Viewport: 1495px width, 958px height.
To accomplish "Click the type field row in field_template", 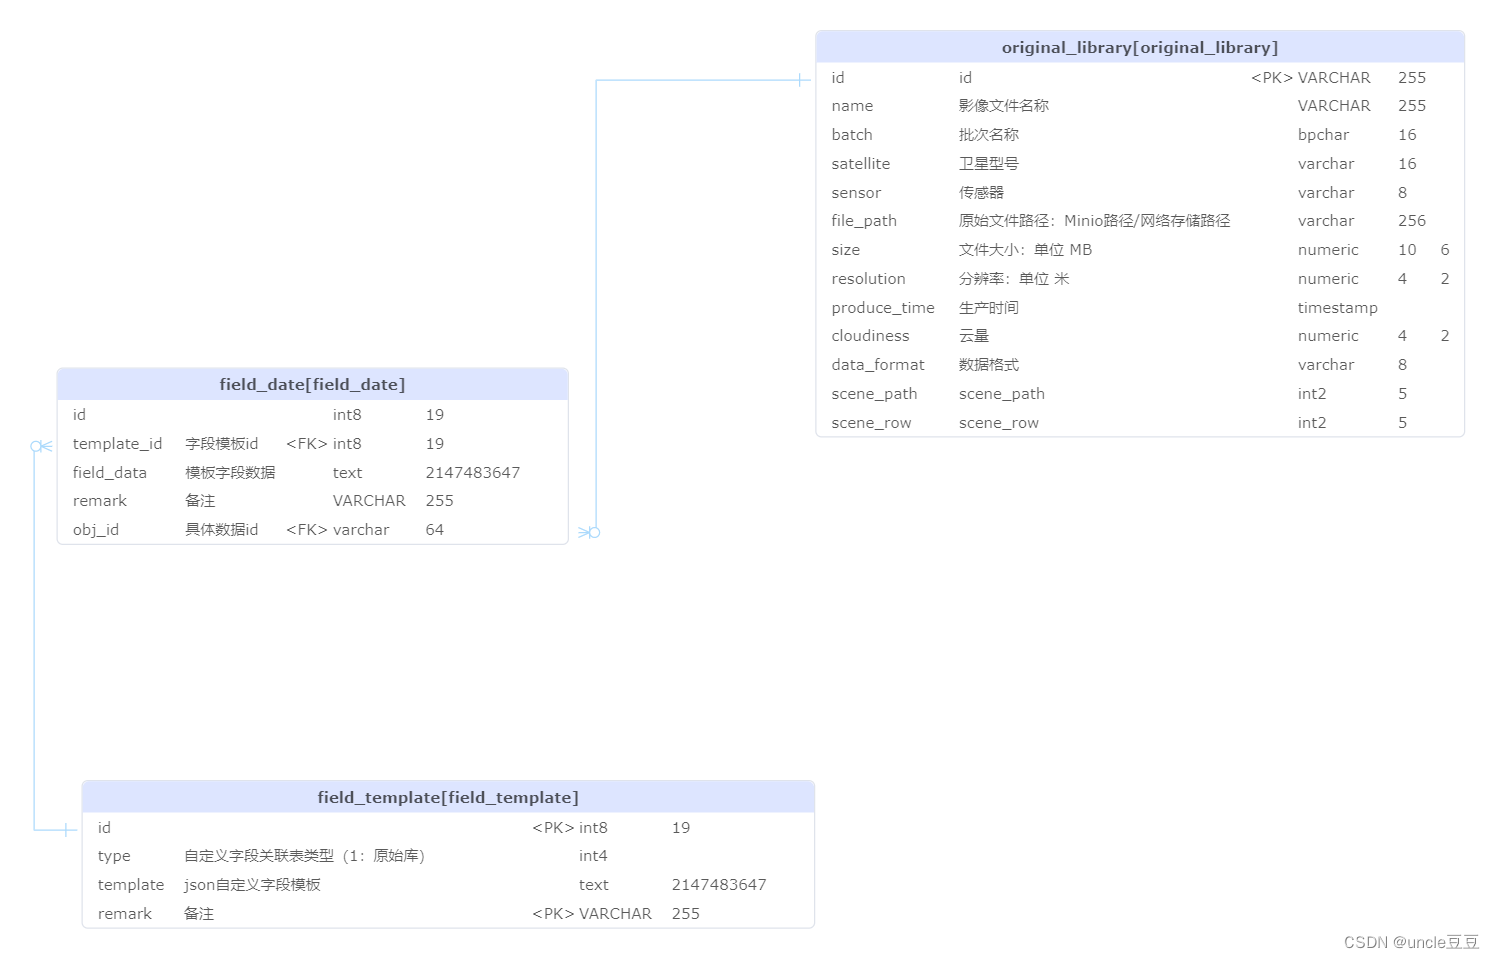I will [x=300, y=855].
